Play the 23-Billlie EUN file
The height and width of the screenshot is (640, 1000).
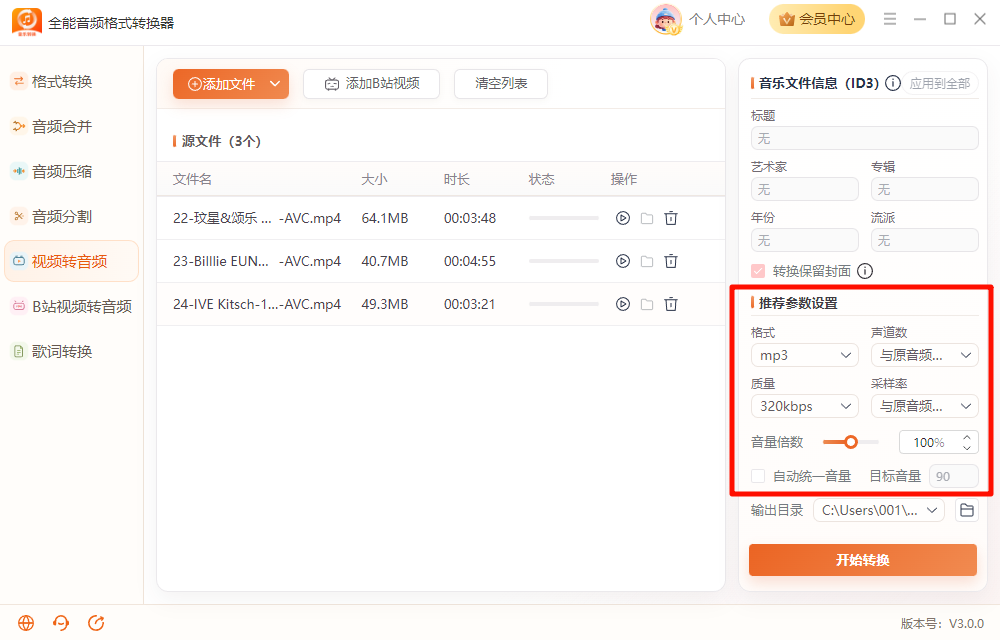[622, 261]
